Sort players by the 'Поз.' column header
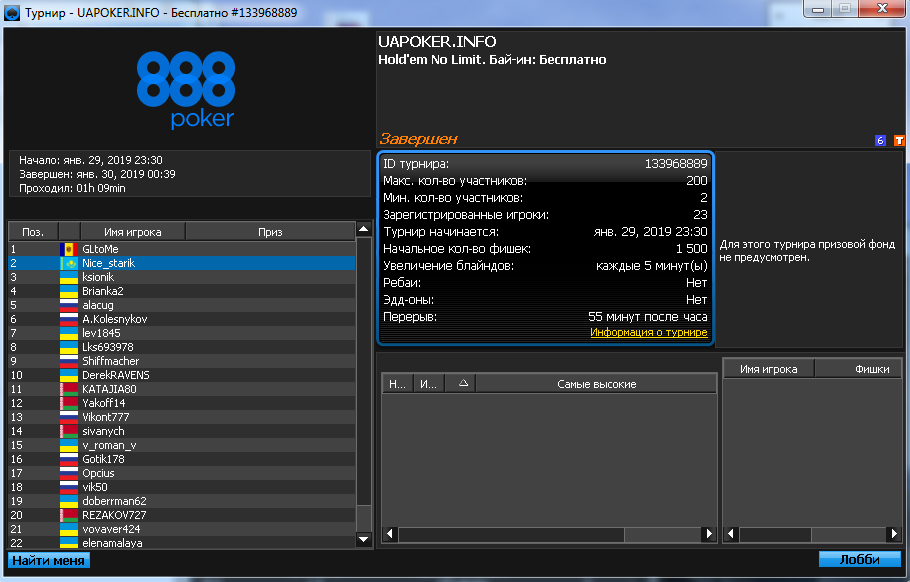 [33, 232]
